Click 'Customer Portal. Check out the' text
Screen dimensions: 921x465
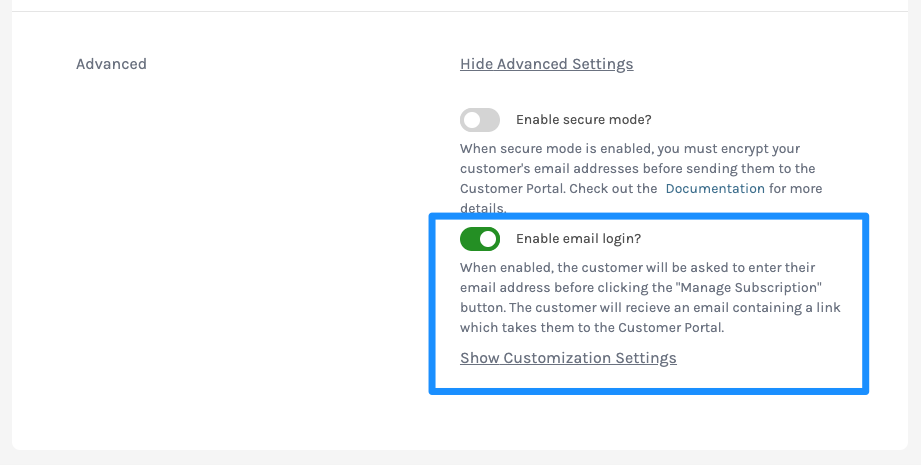pyautogui.click(x=559, y=188)
